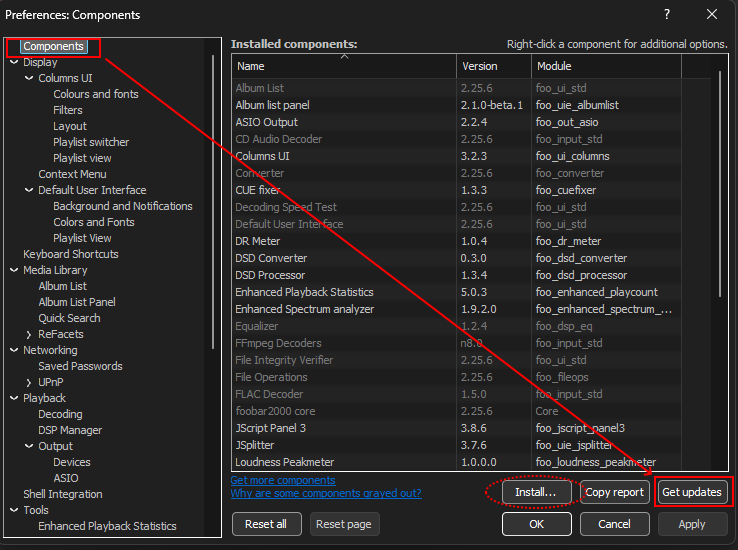Select the JScript Panel 3 component
Screen dimensions: 738x550
click(x=270, y=428)
